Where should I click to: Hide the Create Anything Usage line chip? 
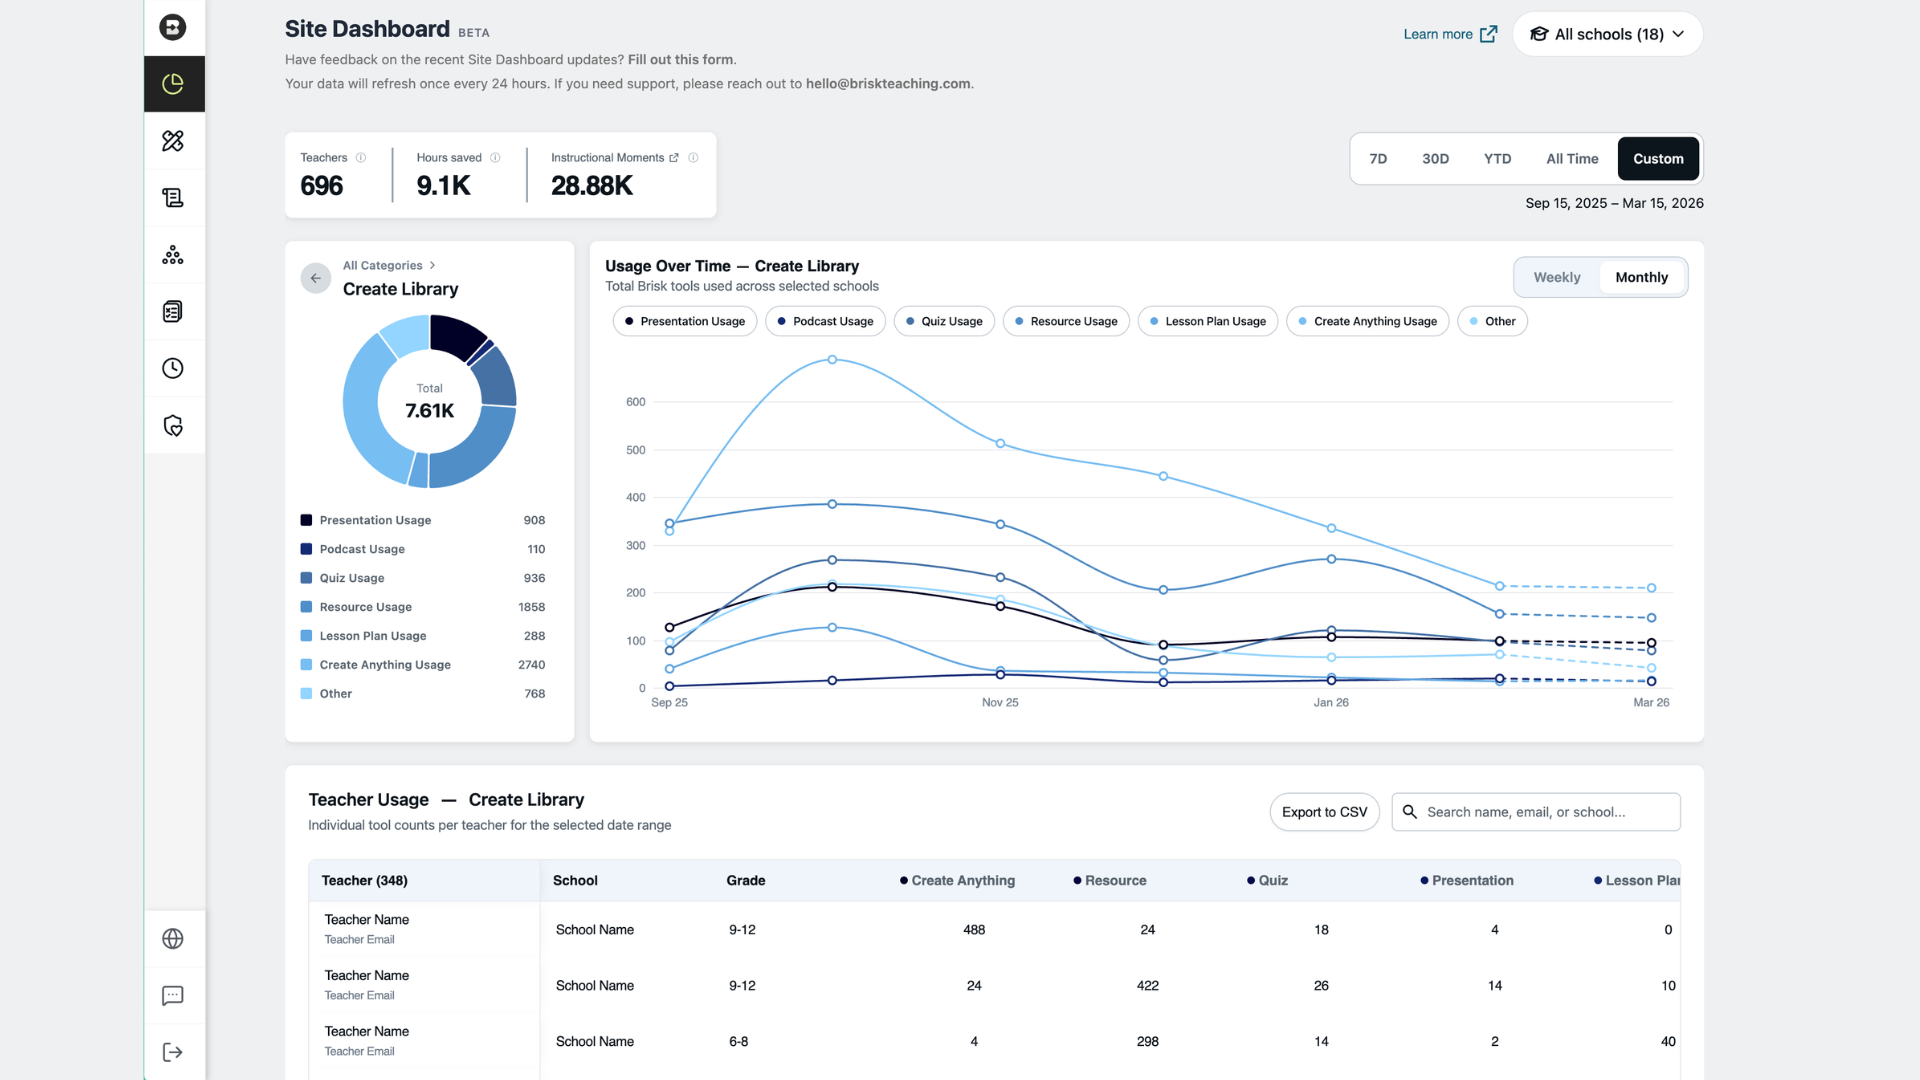1367,321
